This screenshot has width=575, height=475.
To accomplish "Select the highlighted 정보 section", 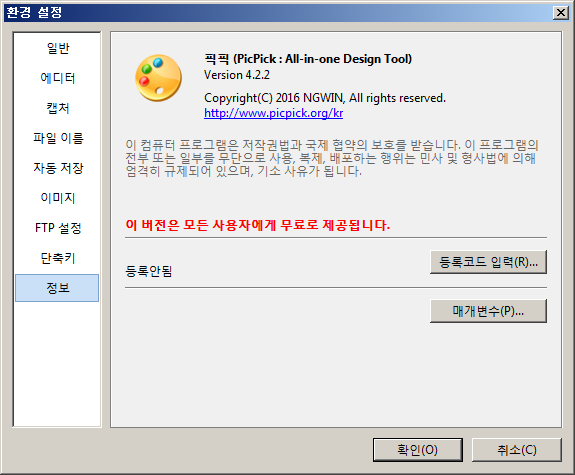I will (x=57, y=288).
